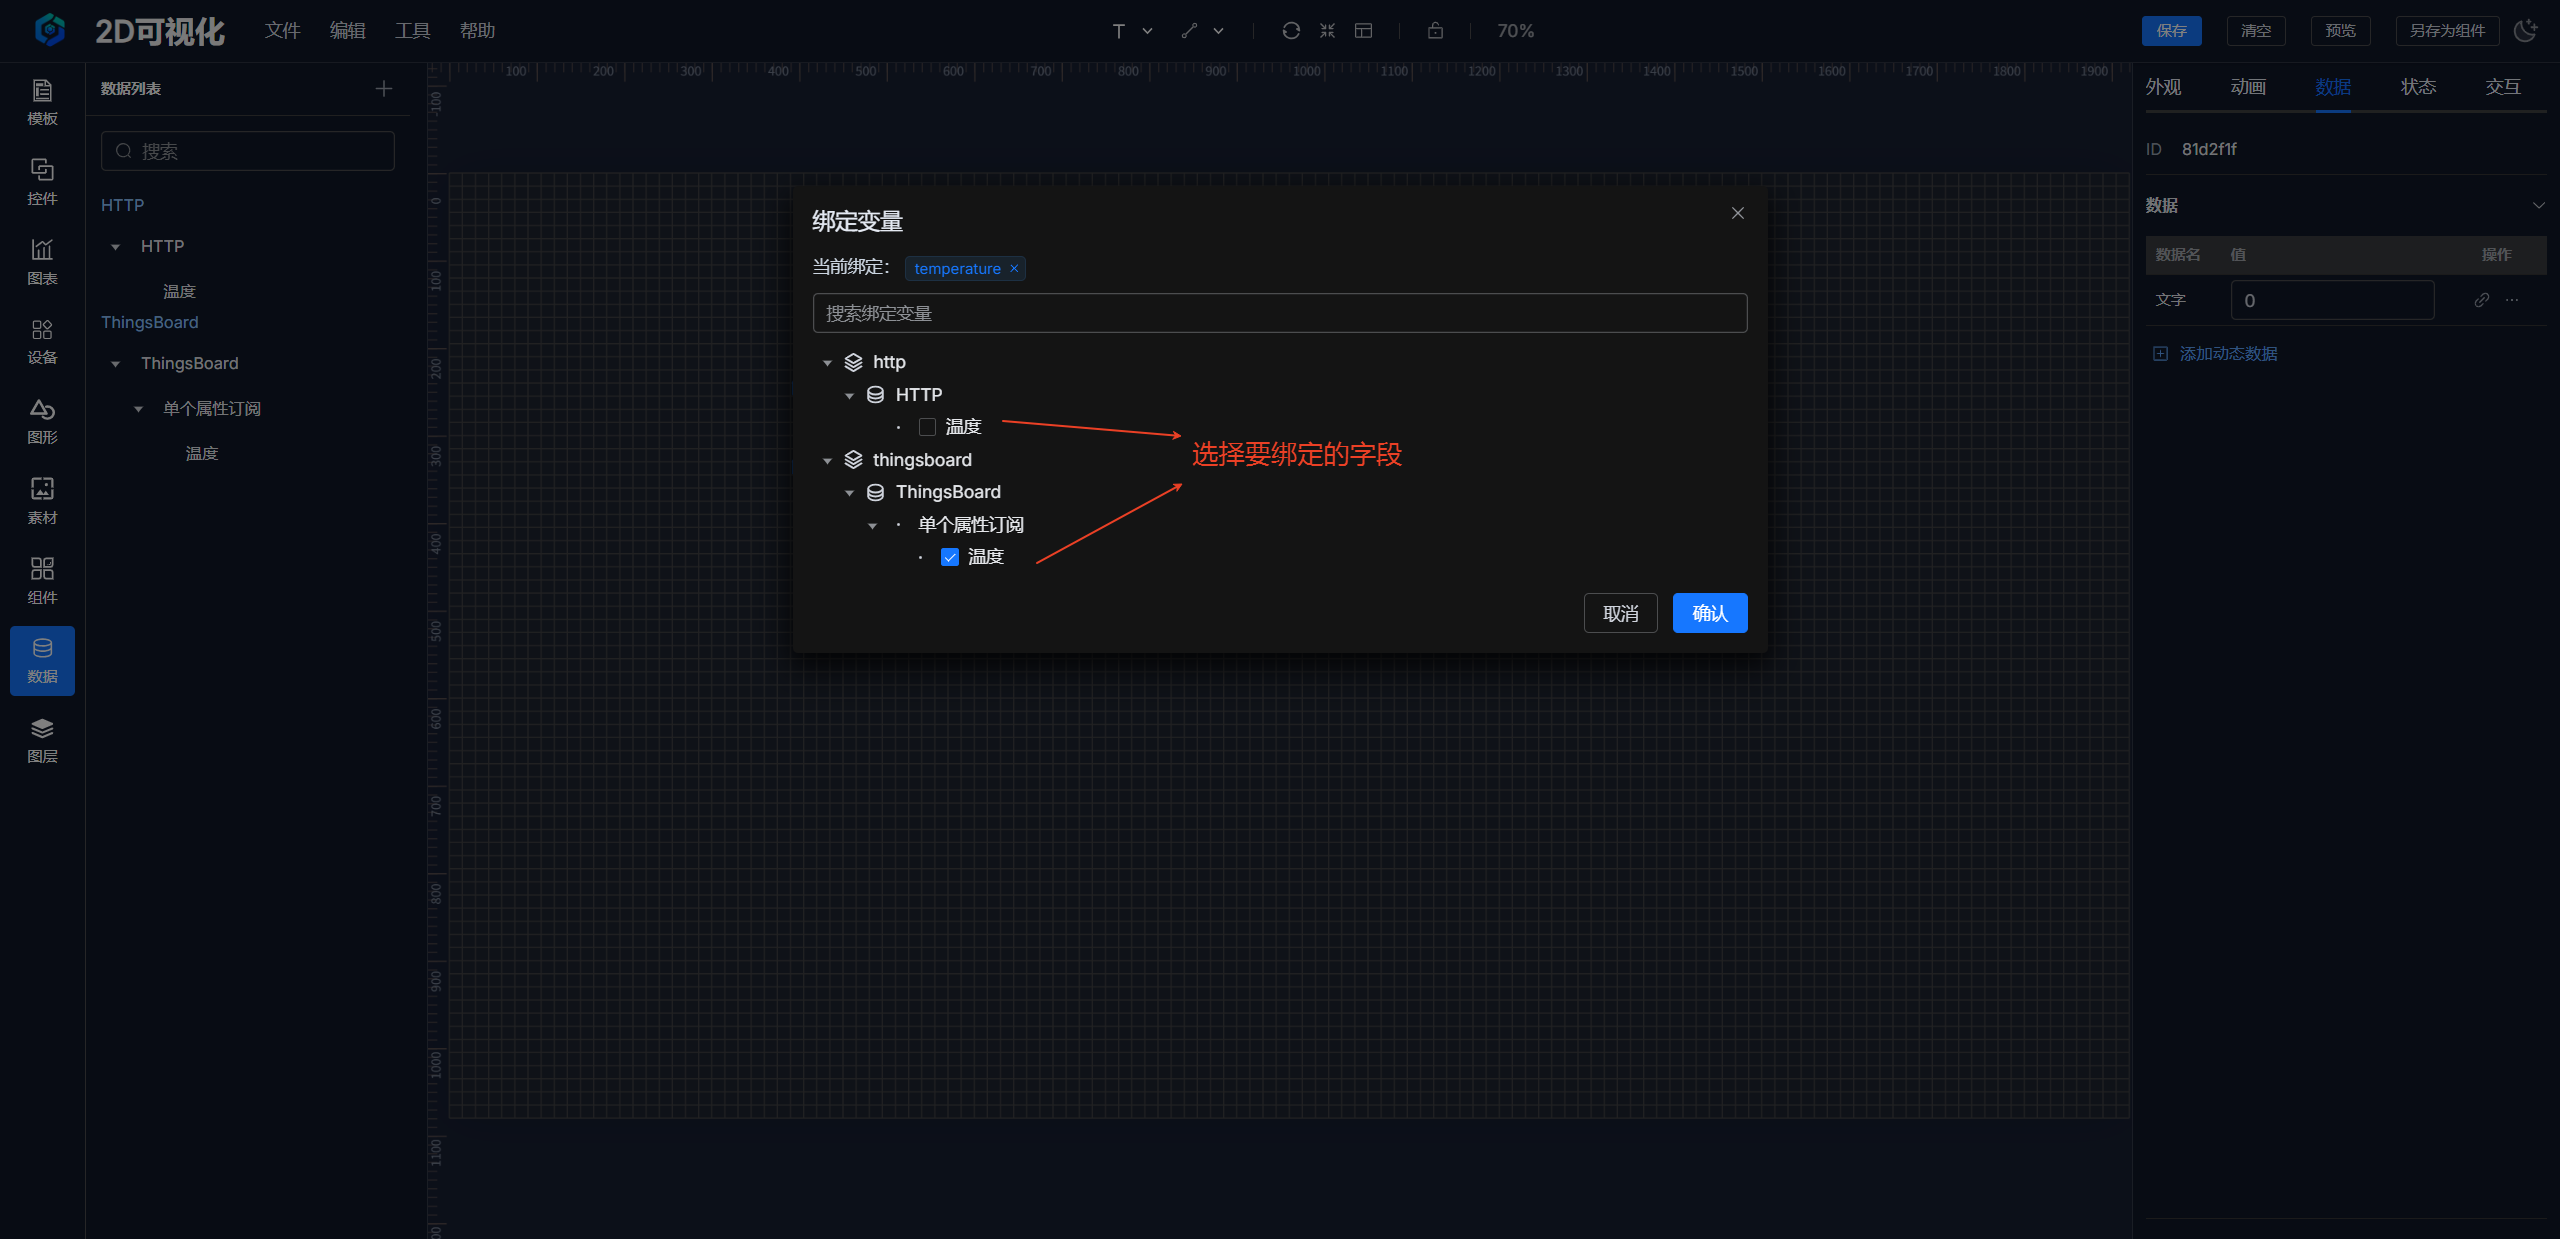Collapse the http root node in dialog

[x=827, y=363]
